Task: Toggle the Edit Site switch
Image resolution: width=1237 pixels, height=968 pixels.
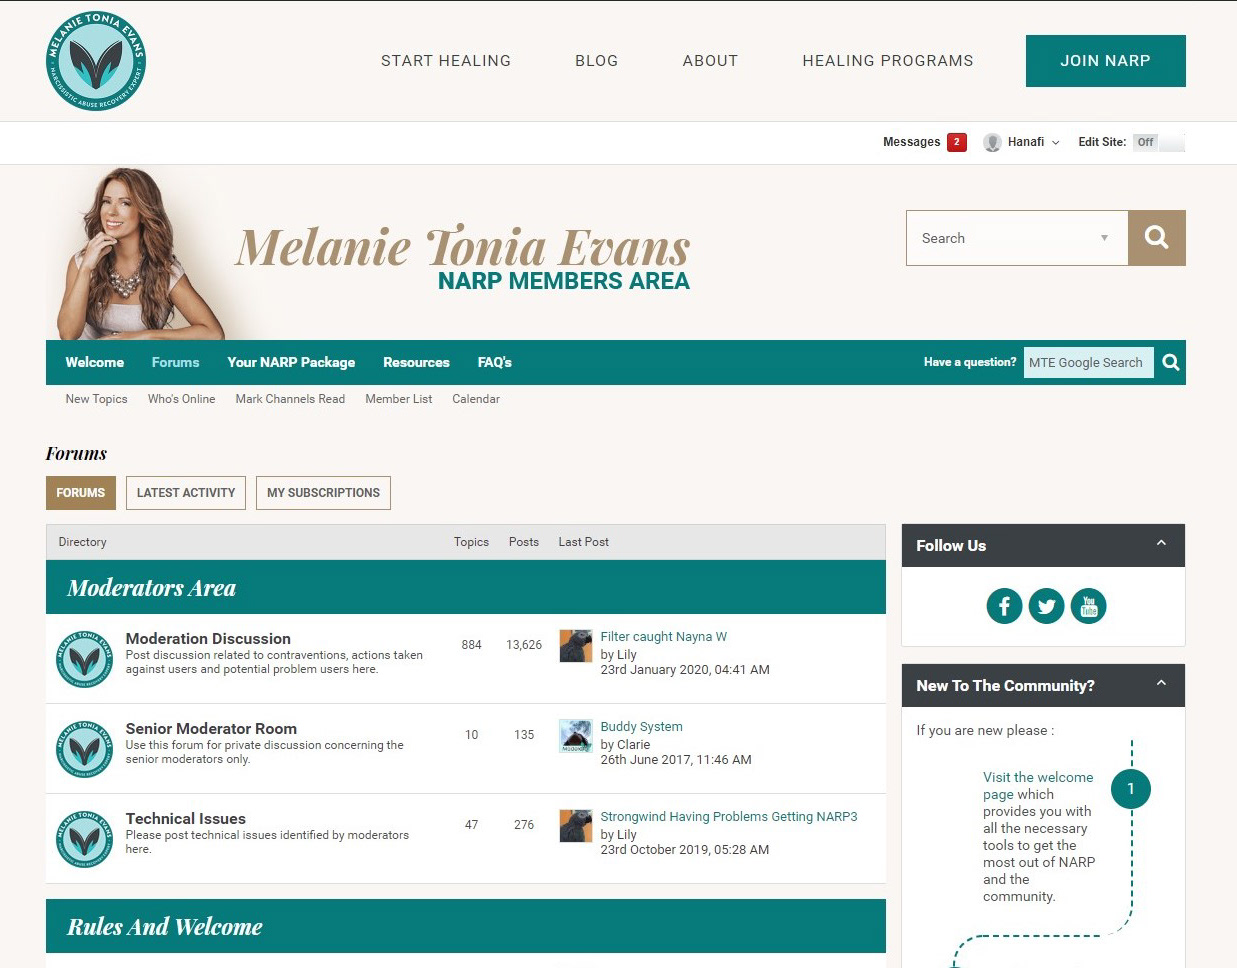Action: point(1159,142)
